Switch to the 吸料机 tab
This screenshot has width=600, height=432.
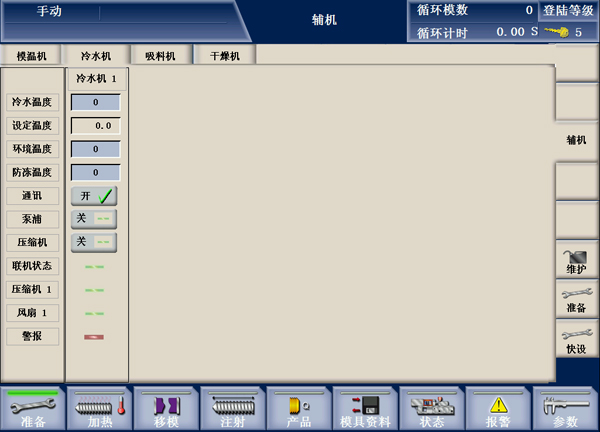point(160,56)
